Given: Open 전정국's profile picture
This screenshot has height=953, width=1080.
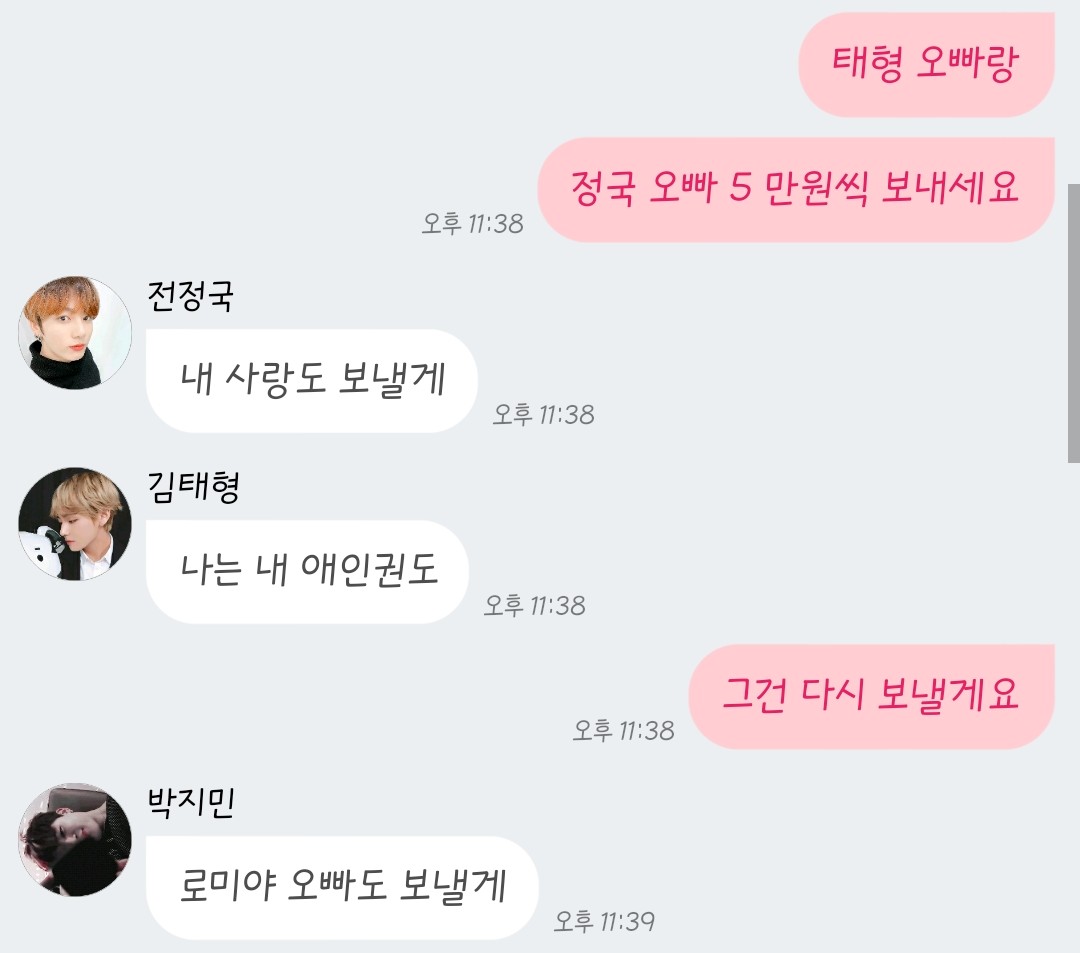Looking at the screenshot, I should [x=74, y=333].
